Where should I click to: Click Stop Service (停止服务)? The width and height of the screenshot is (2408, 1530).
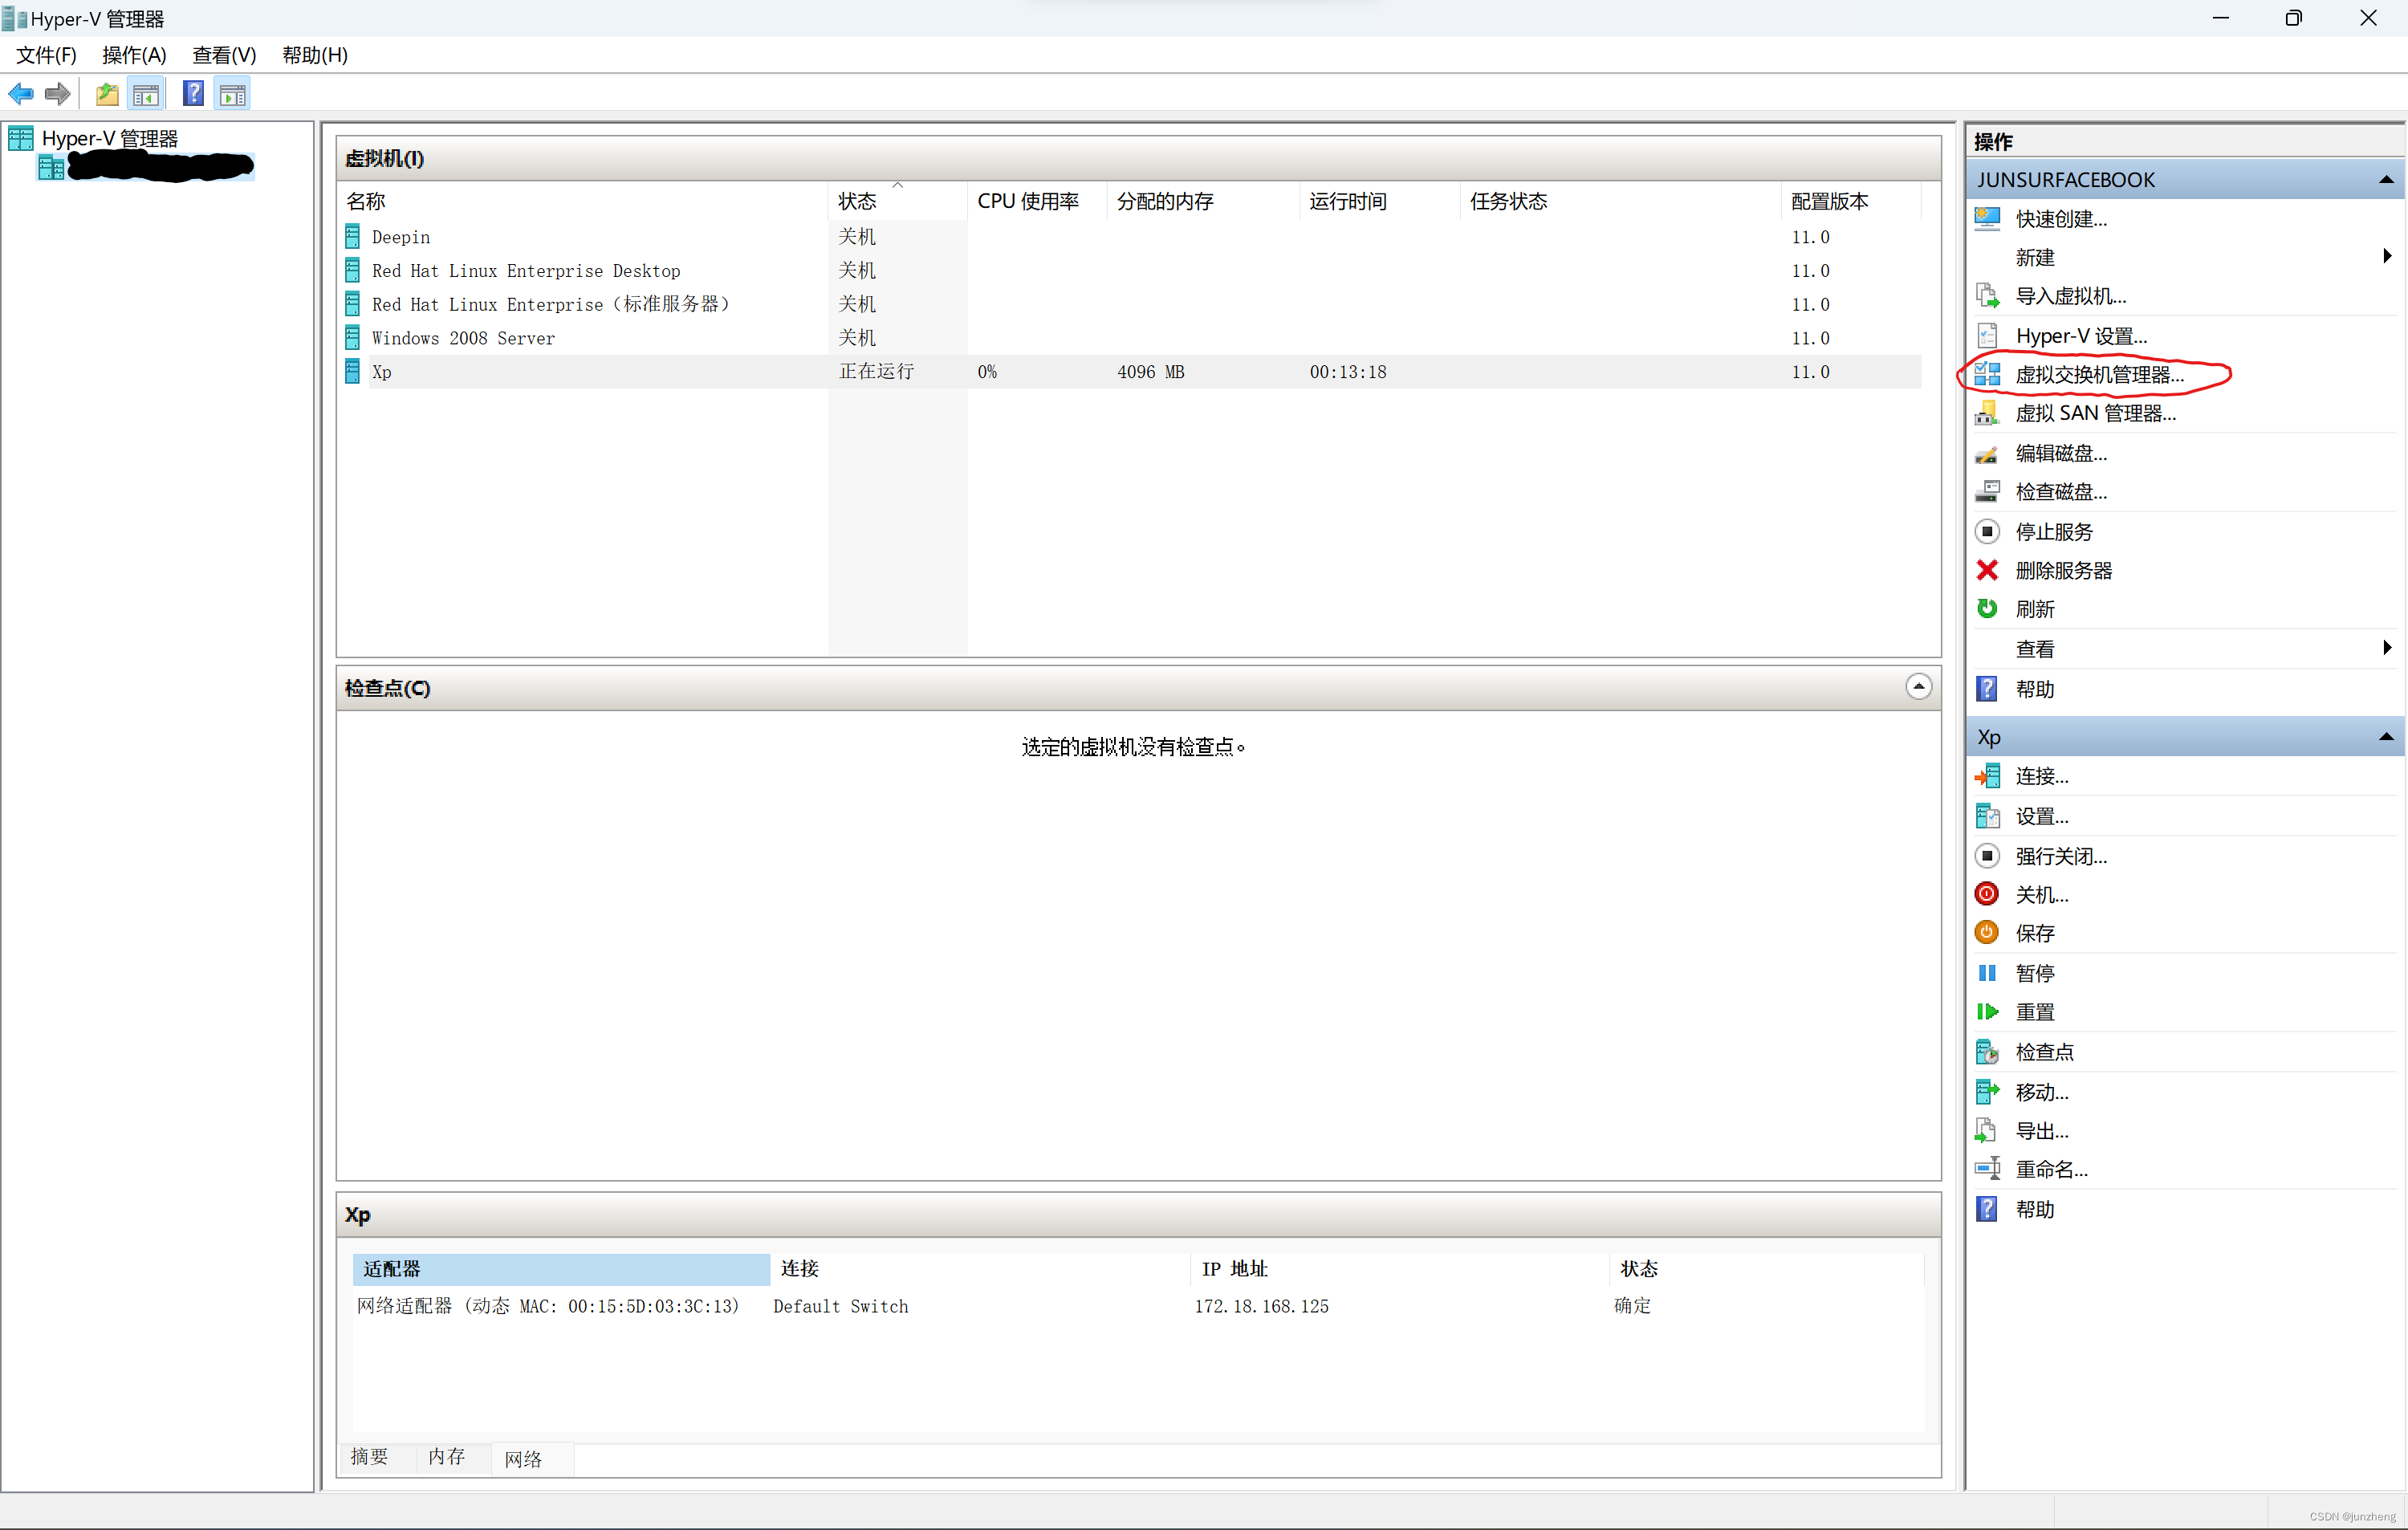pyautogui.click(x=2053, y=532)
